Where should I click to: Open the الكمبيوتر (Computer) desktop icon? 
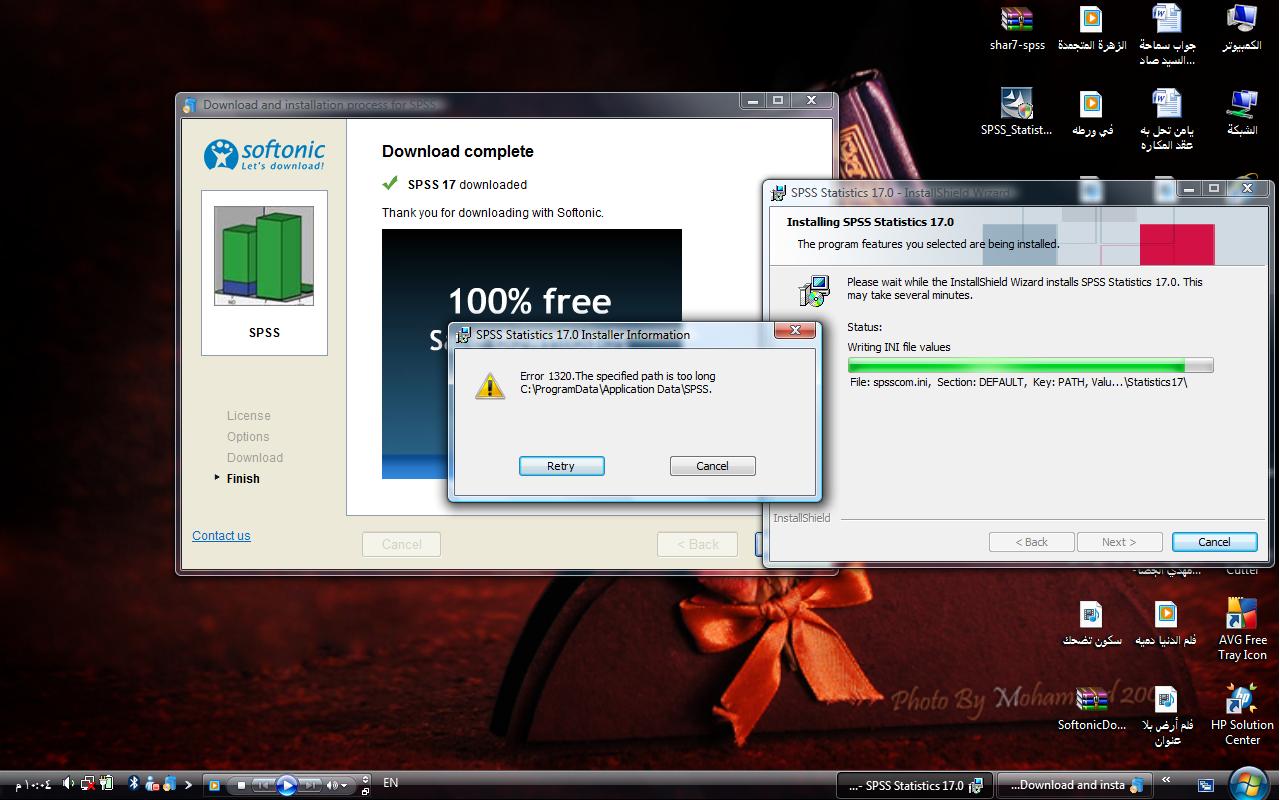tap(1242, 28)
